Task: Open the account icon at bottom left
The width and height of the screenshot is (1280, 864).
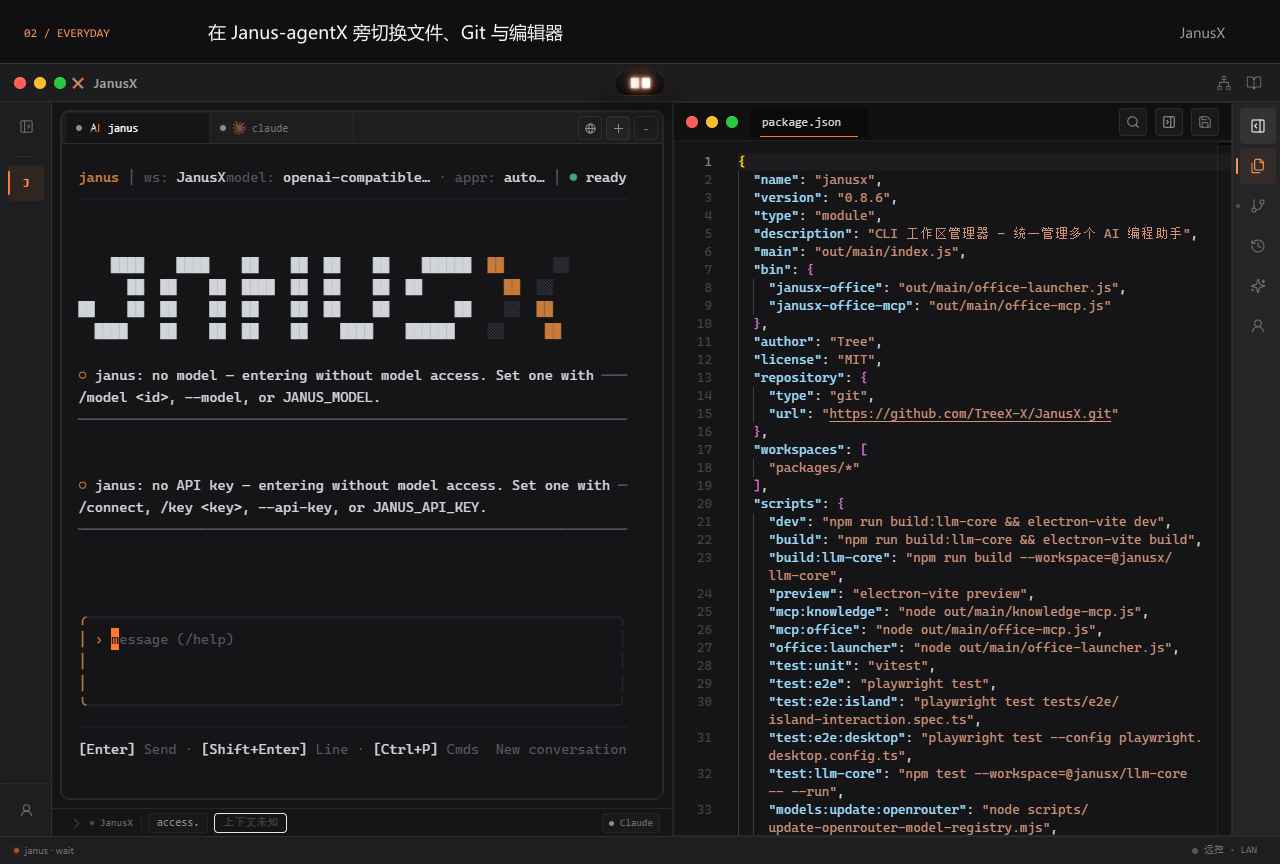Action: (27, 810)
